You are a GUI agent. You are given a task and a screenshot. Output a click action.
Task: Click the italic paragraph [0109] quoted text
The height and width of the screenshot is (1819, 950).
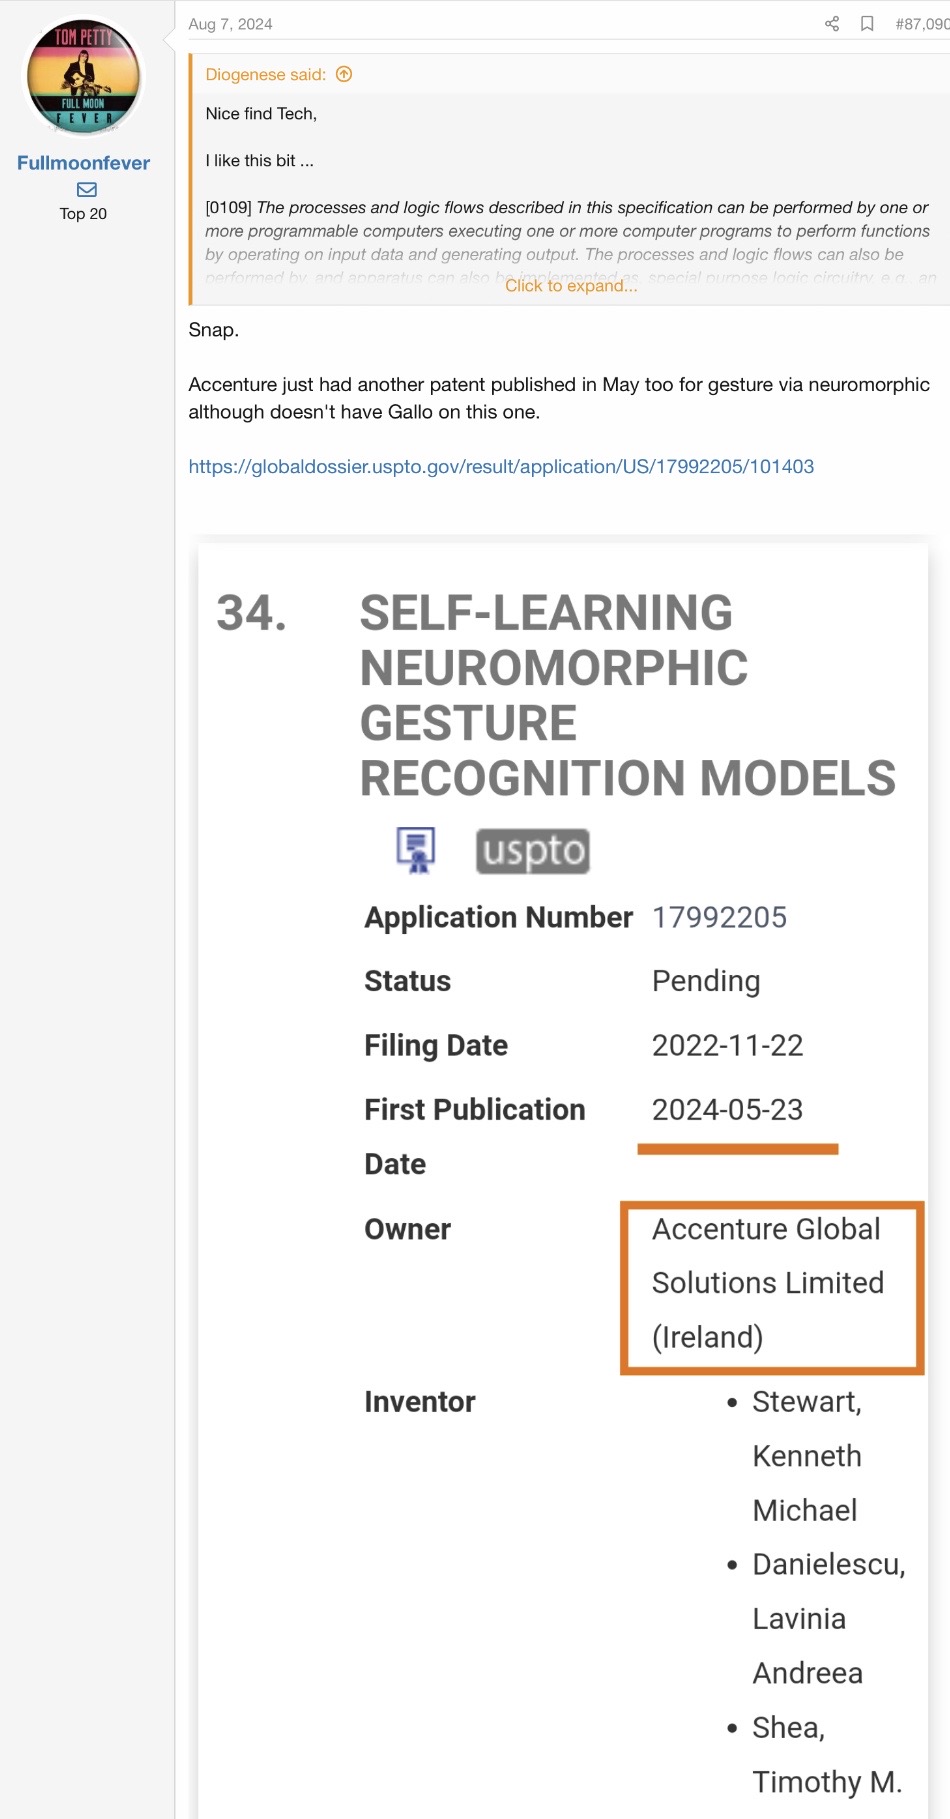(x=567, y=231)
